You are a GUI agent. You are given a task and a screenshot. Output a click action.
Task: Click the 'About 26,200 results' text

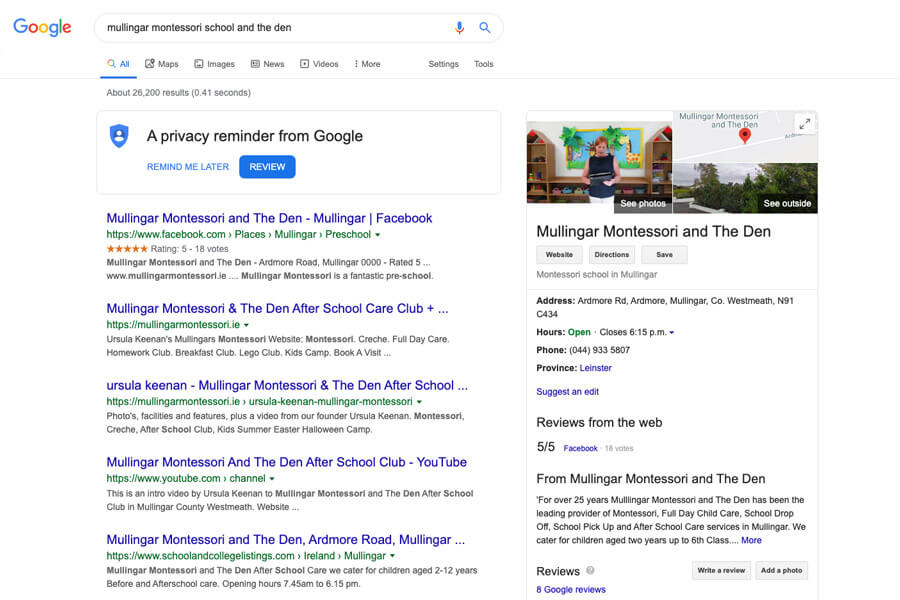pyautogui.click(x=148, y=92)
